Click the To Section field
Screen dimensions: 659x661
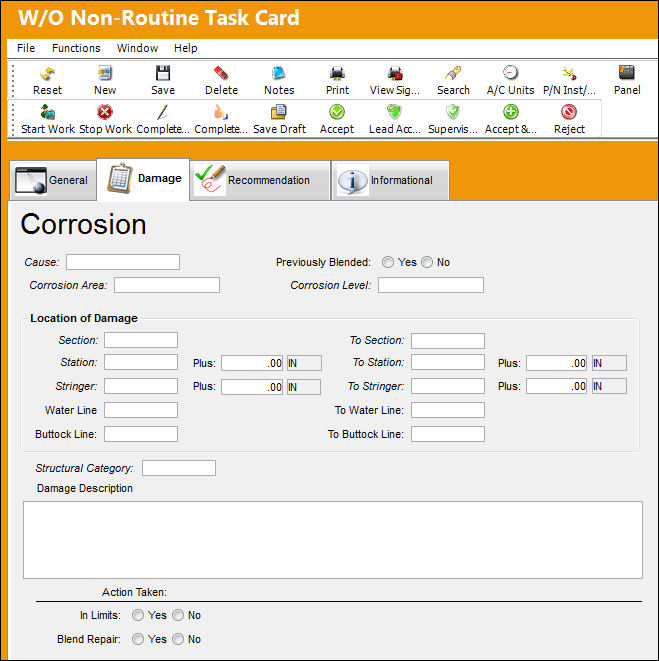[x=448, y=341]
